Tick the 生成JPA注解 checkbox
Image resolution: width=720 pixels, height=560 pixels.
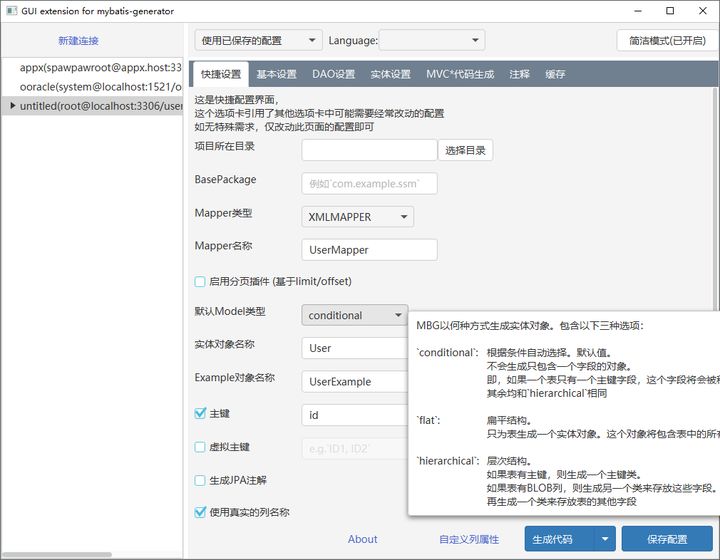(200, 480)
